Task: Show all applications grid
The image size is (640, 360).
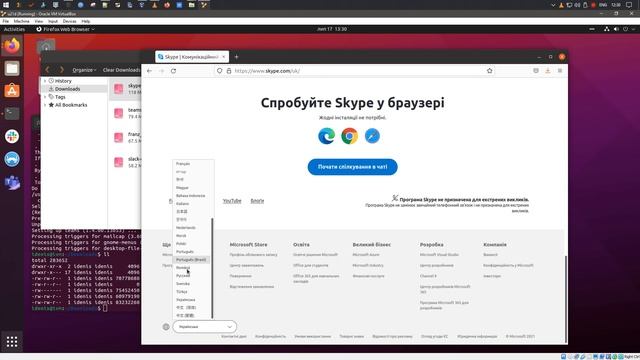Action: (x=12, y=341)
